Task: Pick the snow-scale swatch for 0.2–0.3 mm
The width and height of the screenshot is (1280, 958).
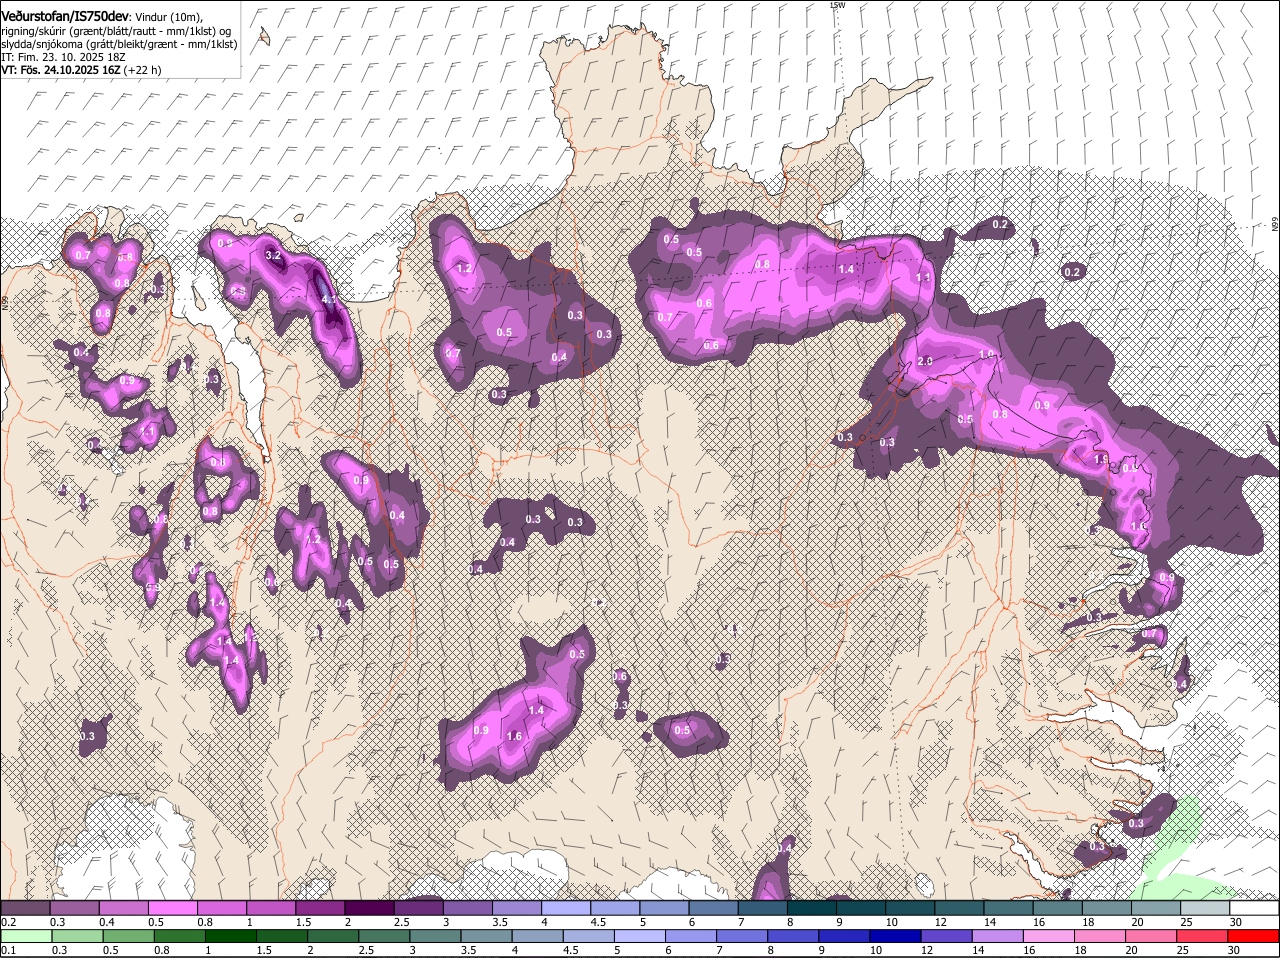Action: [x=25, y=908]
